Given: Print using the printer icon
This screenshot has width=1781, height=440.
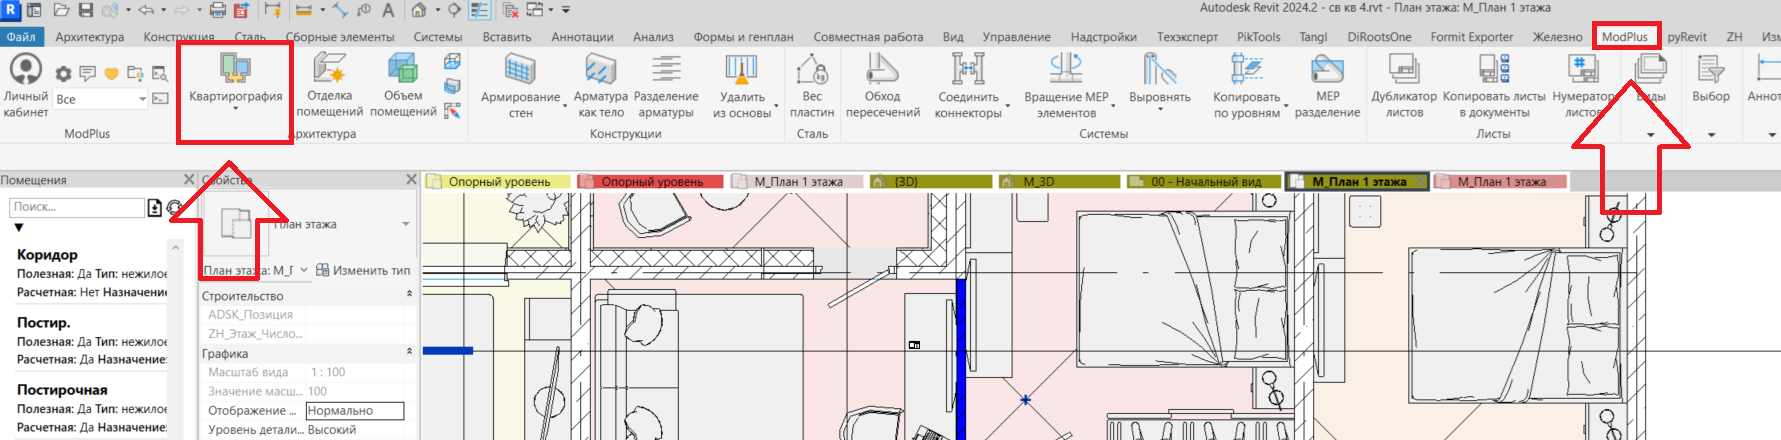Looking at the screenshot, I should coord(217,10).
